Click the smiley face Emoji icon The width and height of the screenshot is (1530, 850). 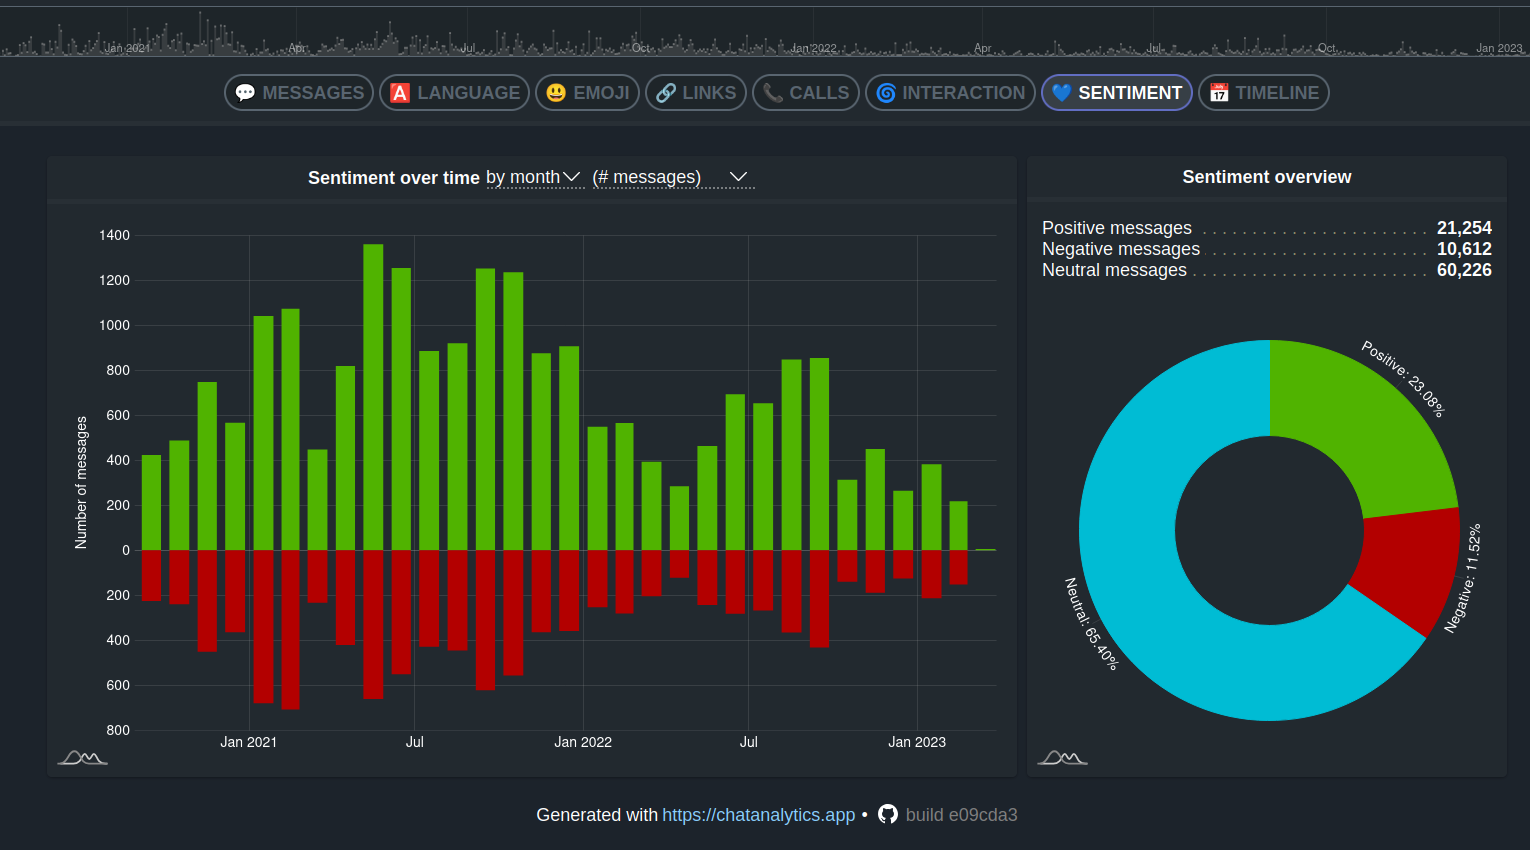[556, 93]
